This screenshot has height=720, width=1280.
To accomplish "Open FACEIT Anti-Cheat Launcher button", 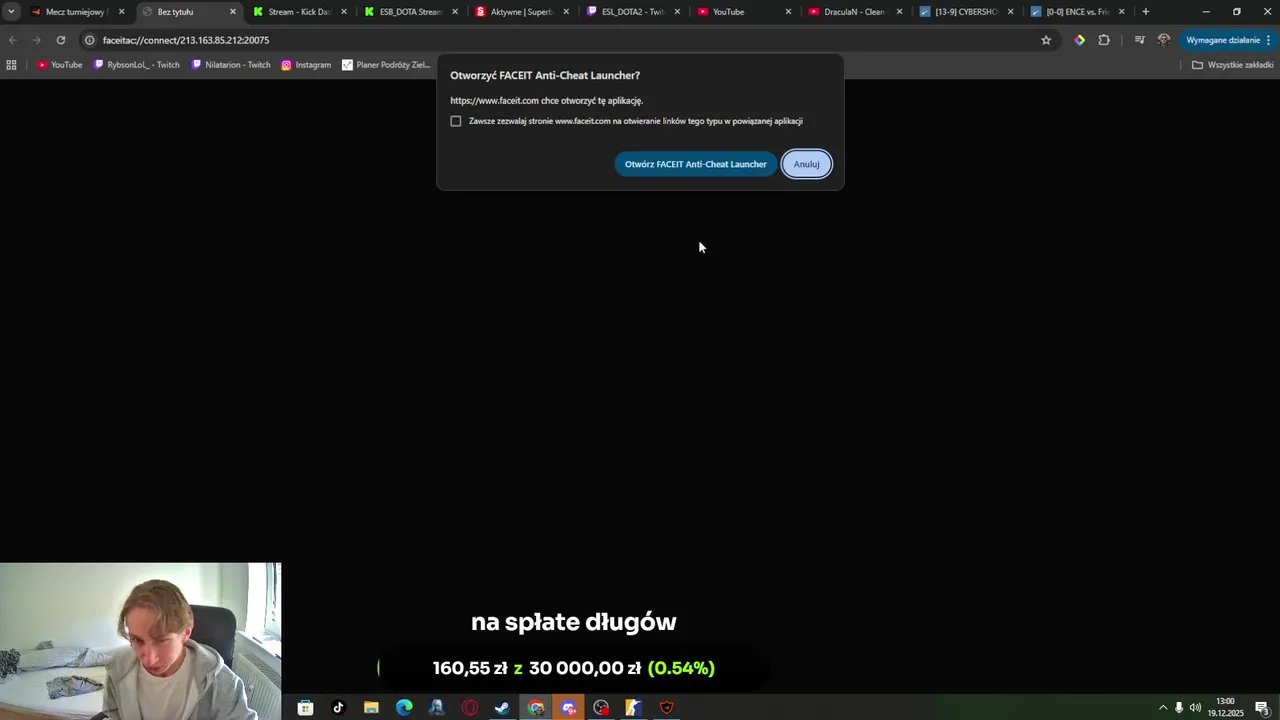I will [x=695, y=164].
